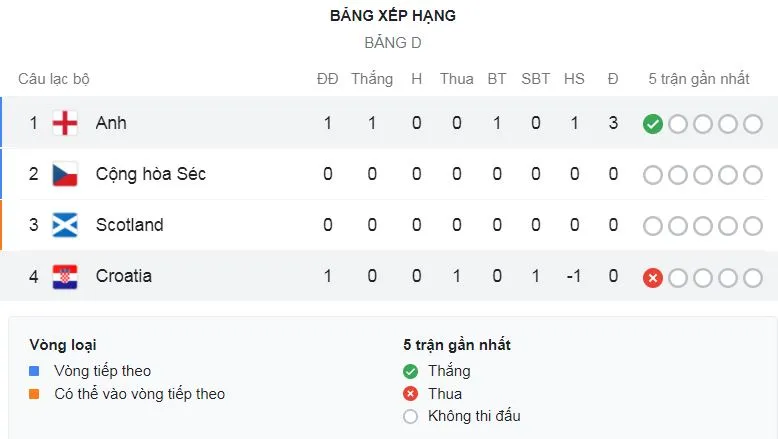778x439 pixels.
Task: Sort by the Thắng column header
Action: click(x=372, y=79)
